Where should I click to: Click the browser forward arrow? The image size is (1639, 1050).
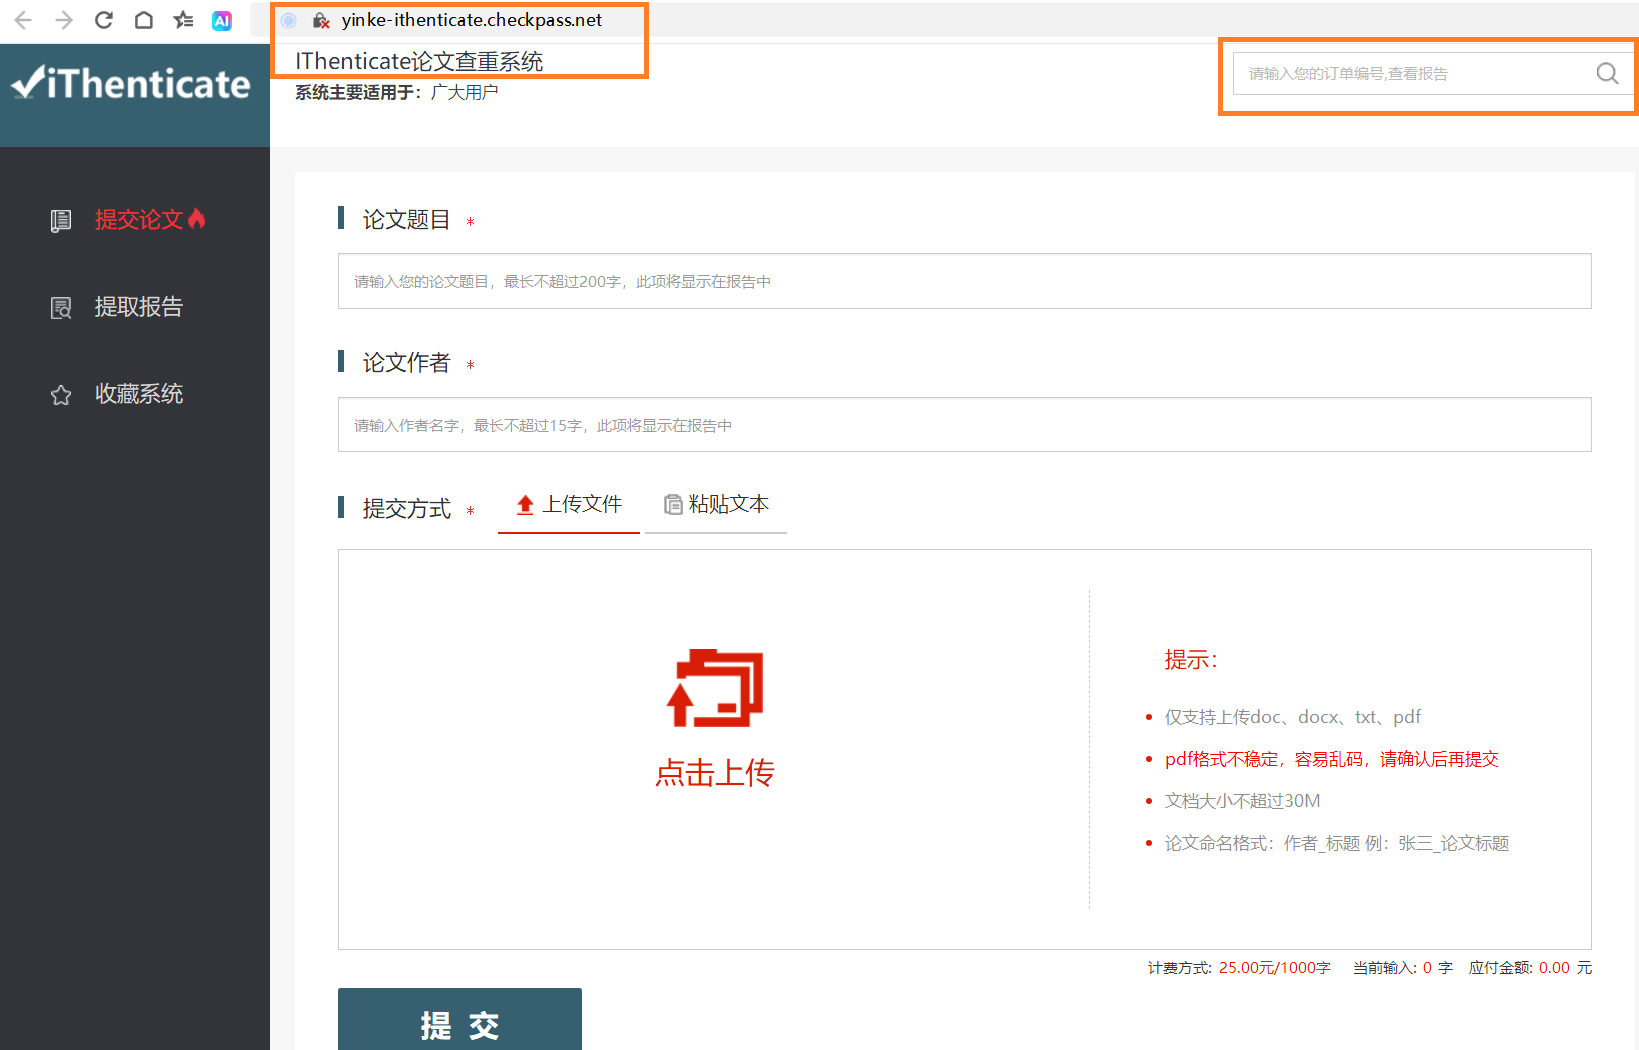click(64, 20)
